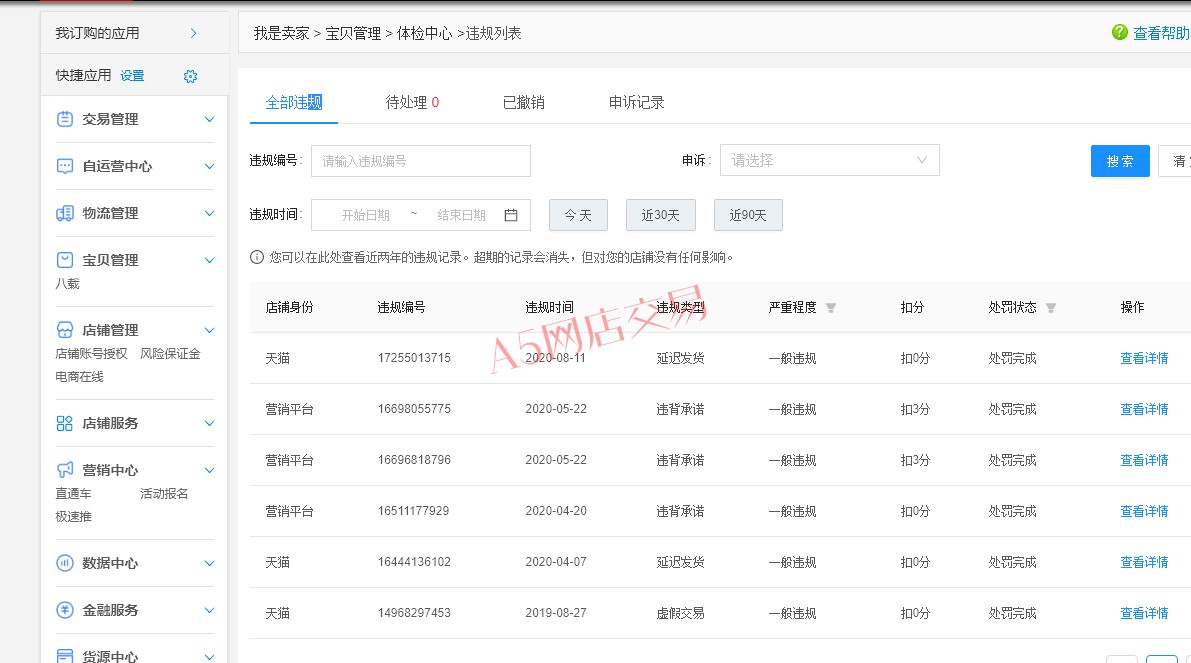The height and width of the screenshot is (663, 1191).
Task: Click 我是卖家 in the breadcrumb
Action: click(282, 33)
